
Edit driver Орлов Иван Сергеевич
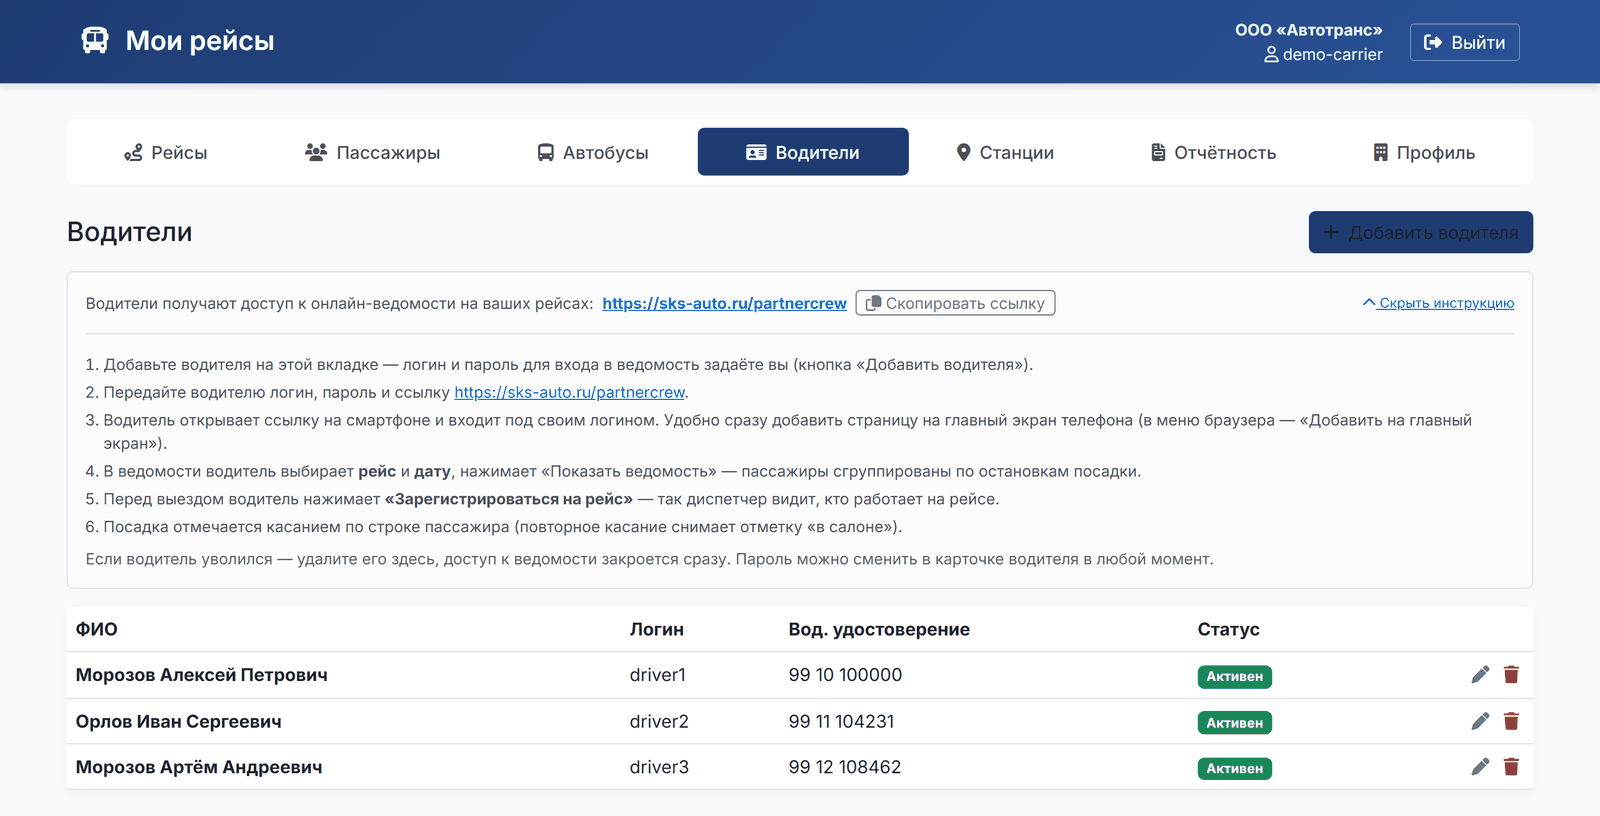click(x=1480, y=721)
